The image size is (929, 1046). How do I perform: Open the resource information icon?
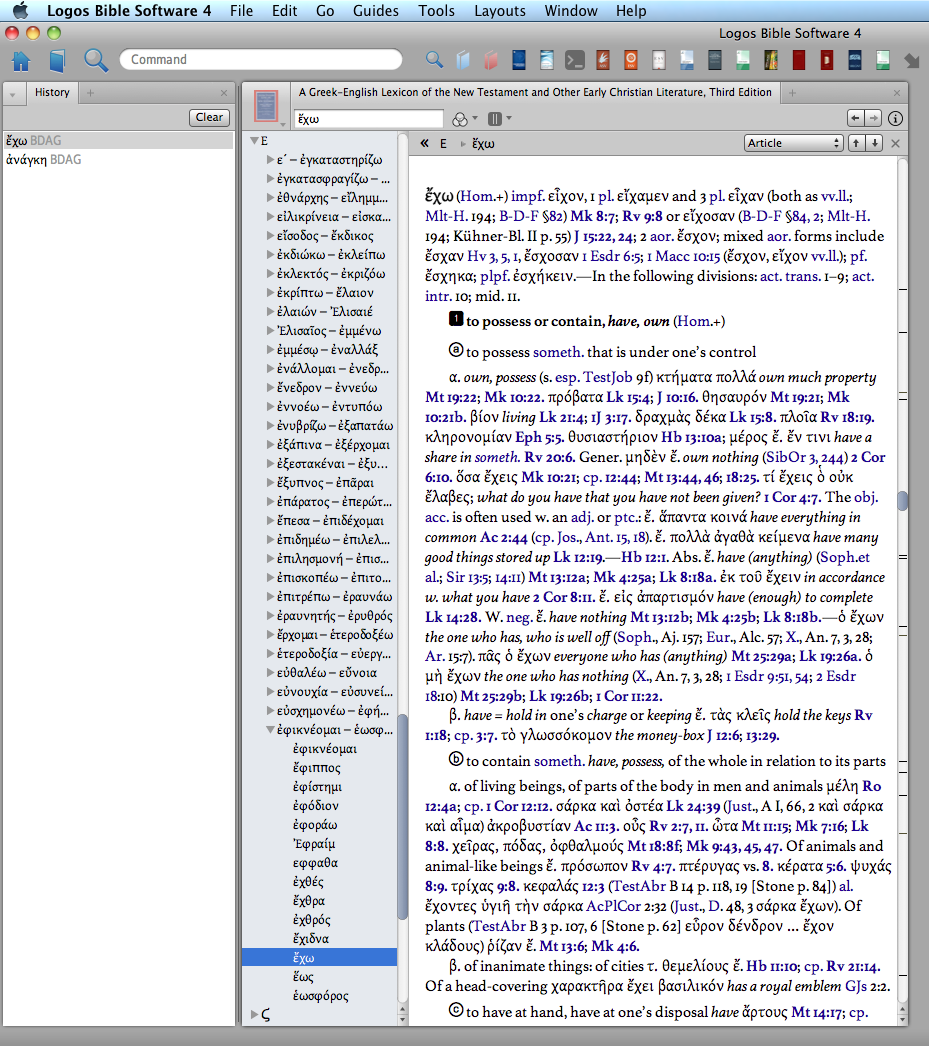896,118
